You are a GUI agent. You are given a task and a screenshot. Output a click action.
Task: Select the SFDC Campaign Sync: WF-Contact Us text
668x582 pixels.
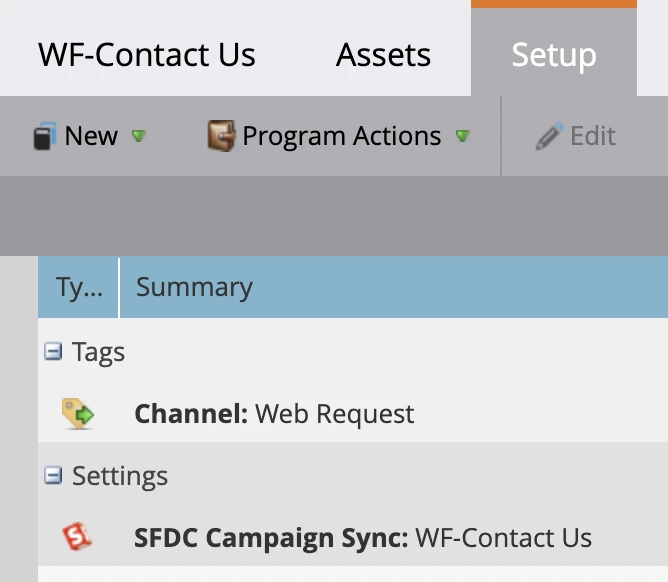click(362, 538)
